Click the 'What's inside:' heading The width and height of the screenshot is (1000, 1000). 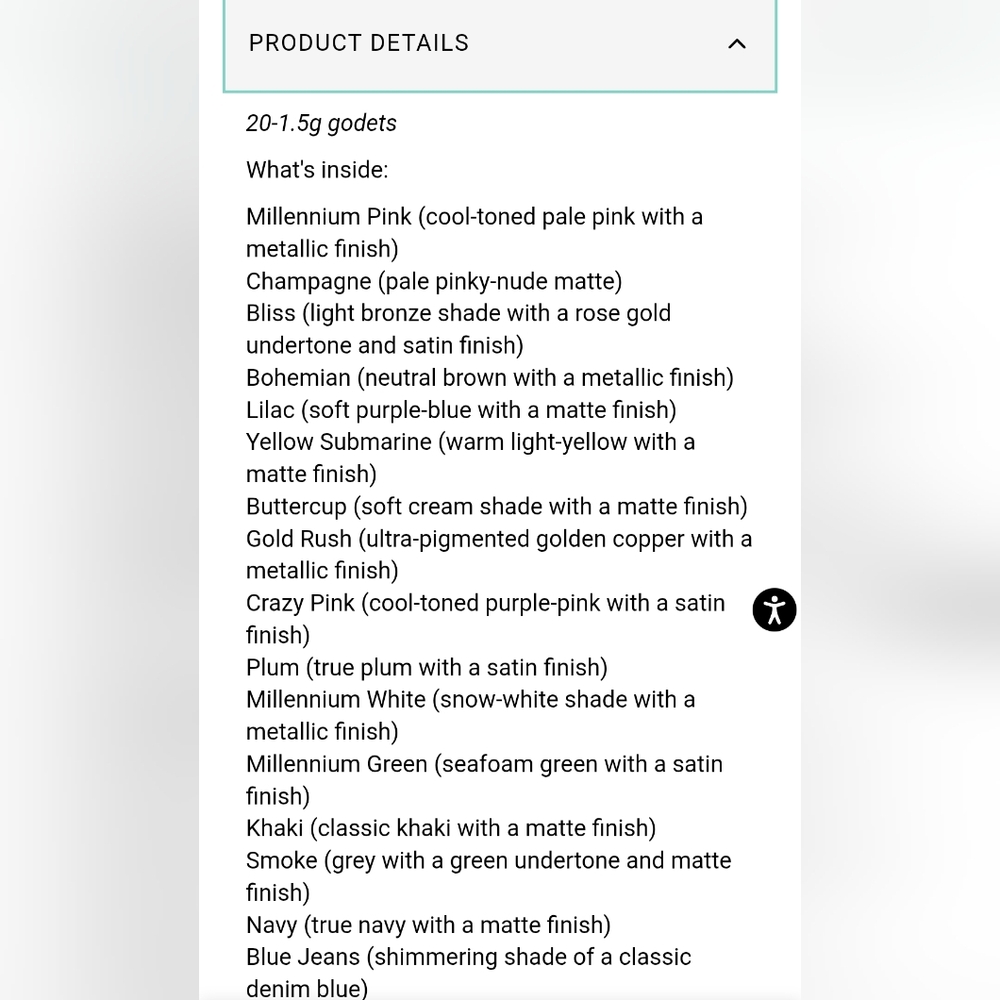point(317,170)
